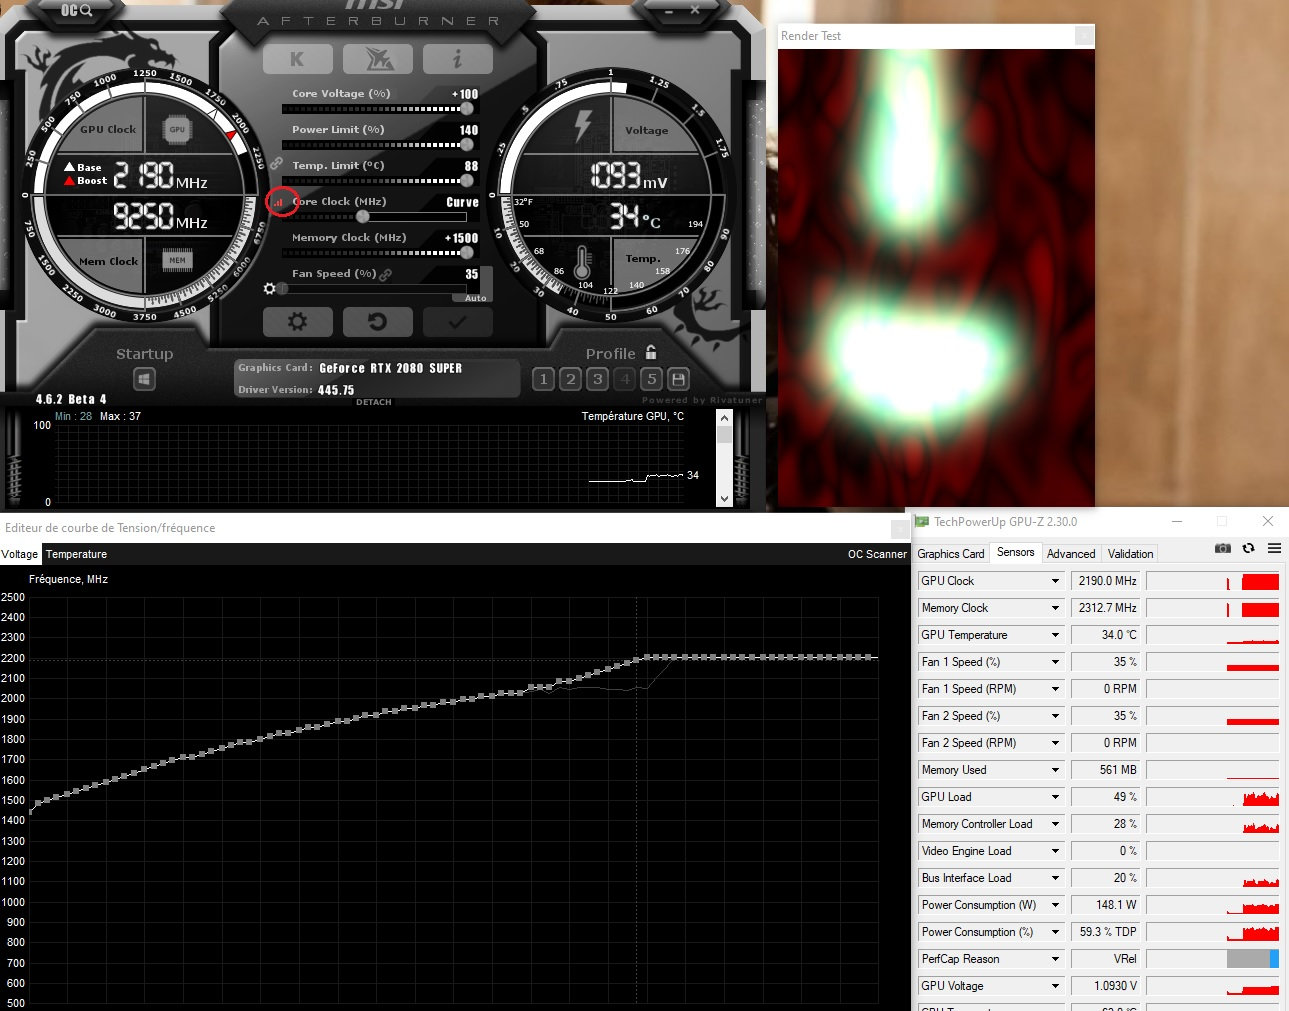The image size is (1289, 1011).
Task: Click the MEM chip icon in the clock gauge
Action: click(177, 260)
